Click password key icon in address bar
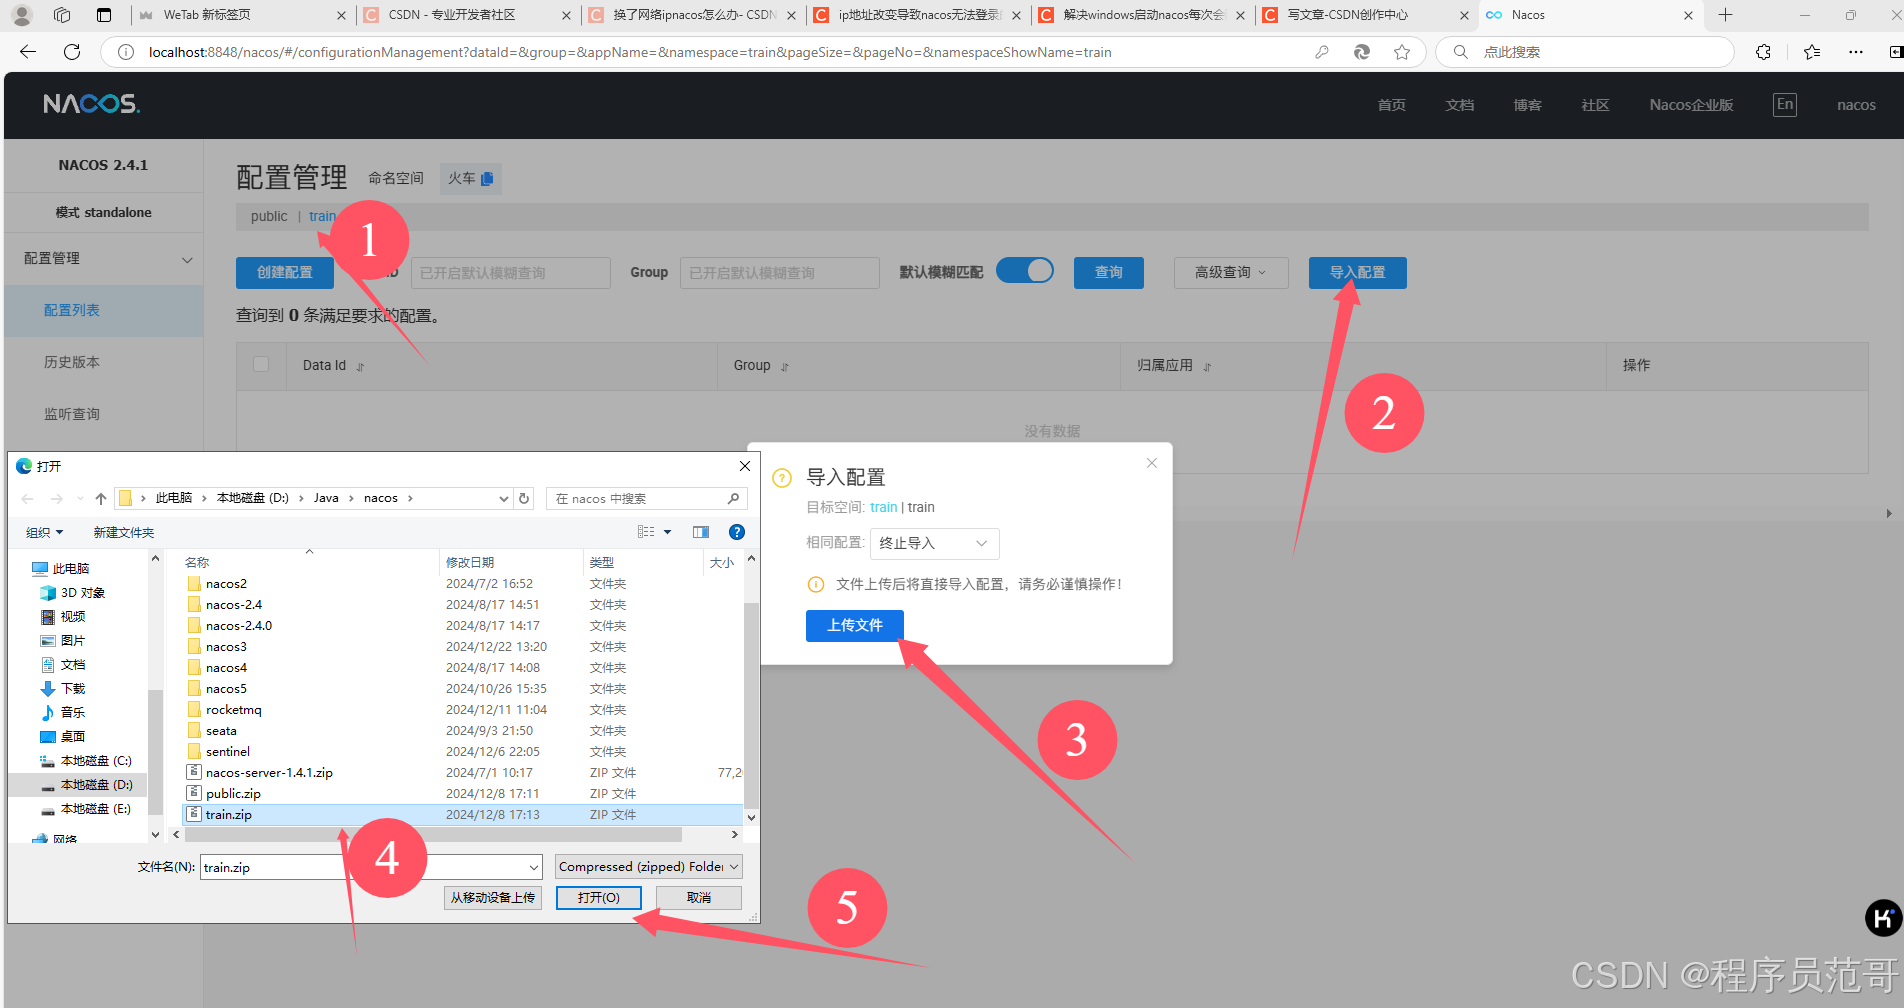 click(1322, 52)
